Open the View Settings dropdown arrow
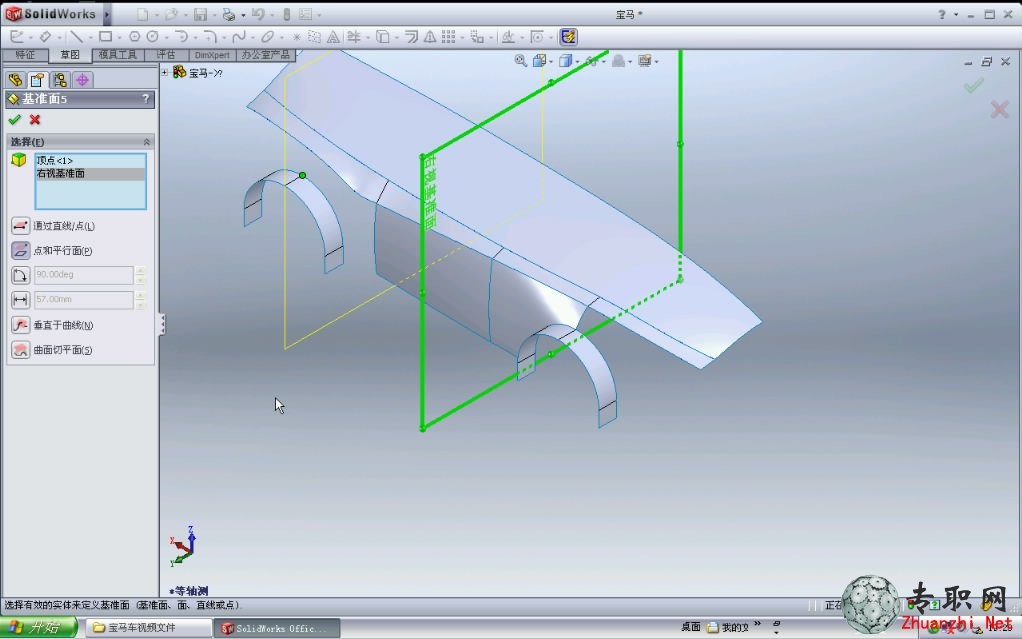1022x639 pixels. tap(656, 61)
